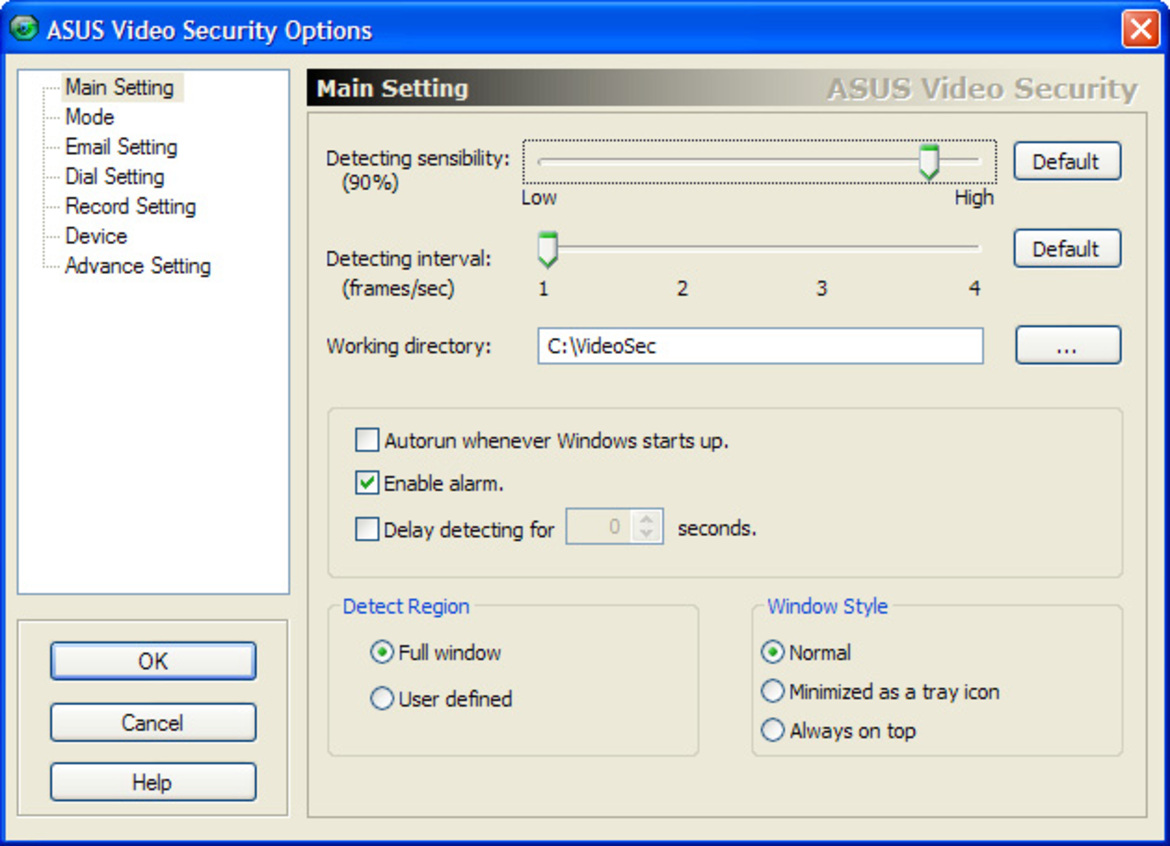Viewport: 1170px width, 846px height.
Task: Reset Detecting sensibility with its Default button
Action: pyautogui.click(x=1067, y=161)
